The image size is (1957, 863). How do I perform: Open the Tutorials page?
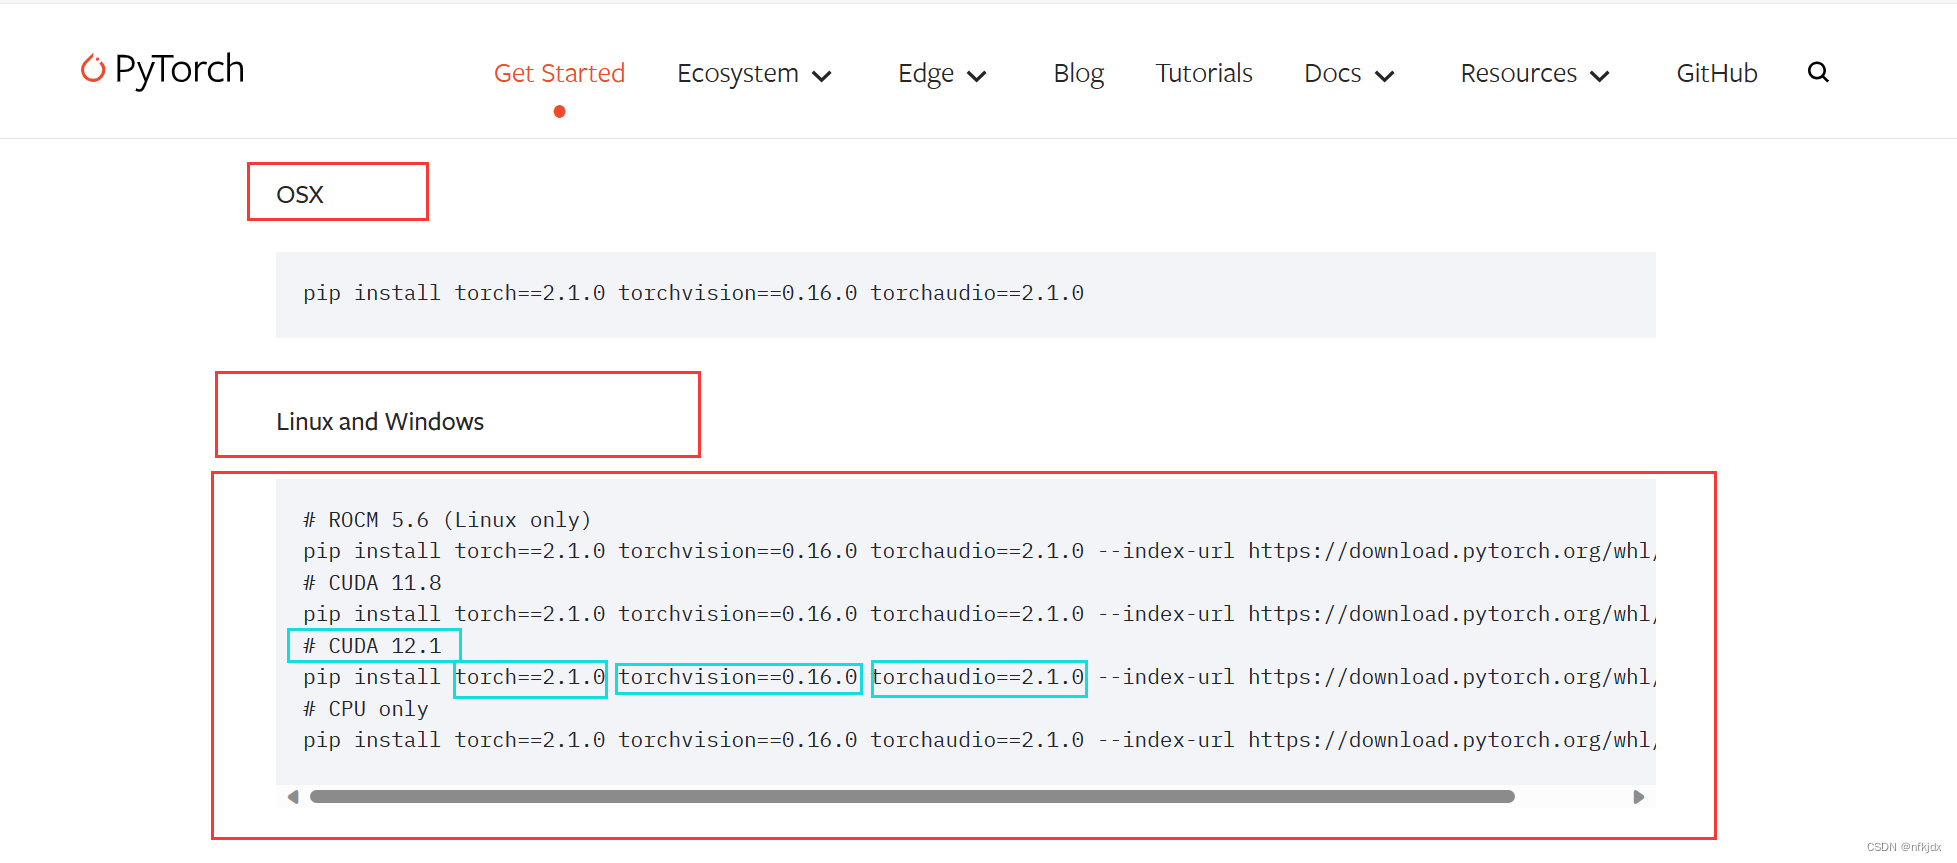1204,73
